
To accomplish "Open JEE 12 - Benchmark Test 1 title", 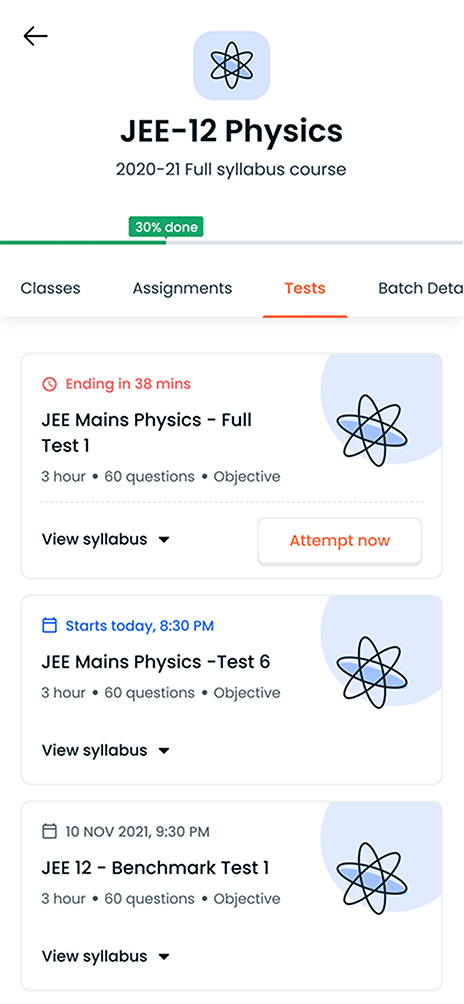I will coord(156,868).
